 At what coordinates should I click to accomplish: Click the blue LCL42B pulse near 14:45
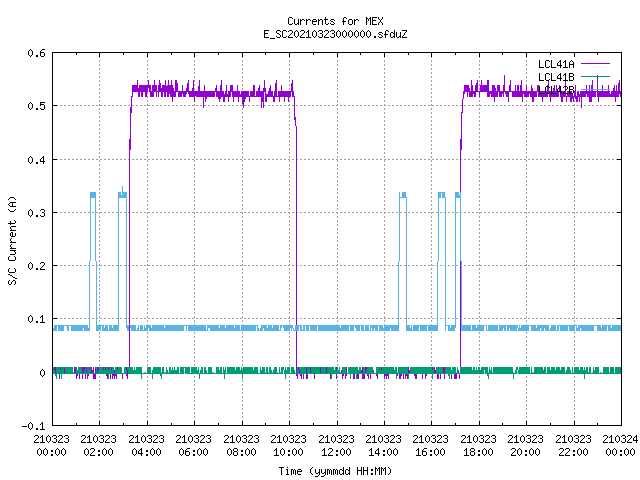403,261
